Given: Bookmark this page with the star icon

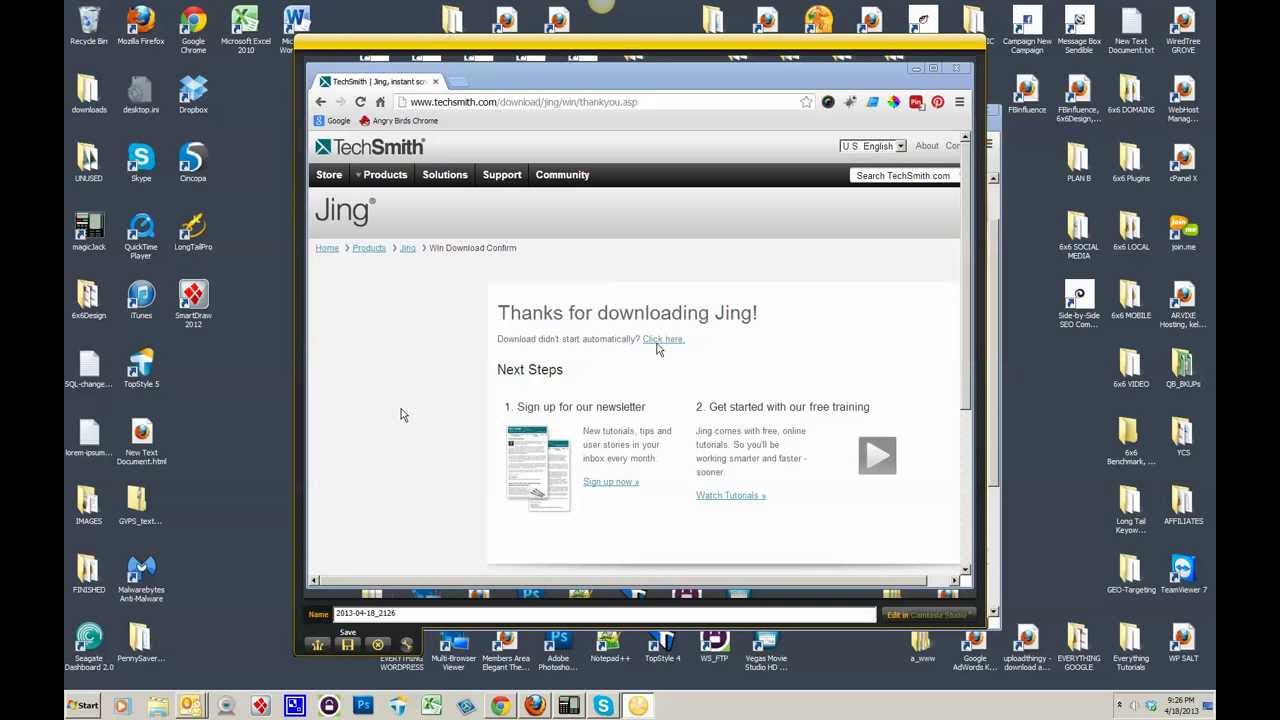Looking at the screenshot, I should pyautogui.click(x=806, y=102).
